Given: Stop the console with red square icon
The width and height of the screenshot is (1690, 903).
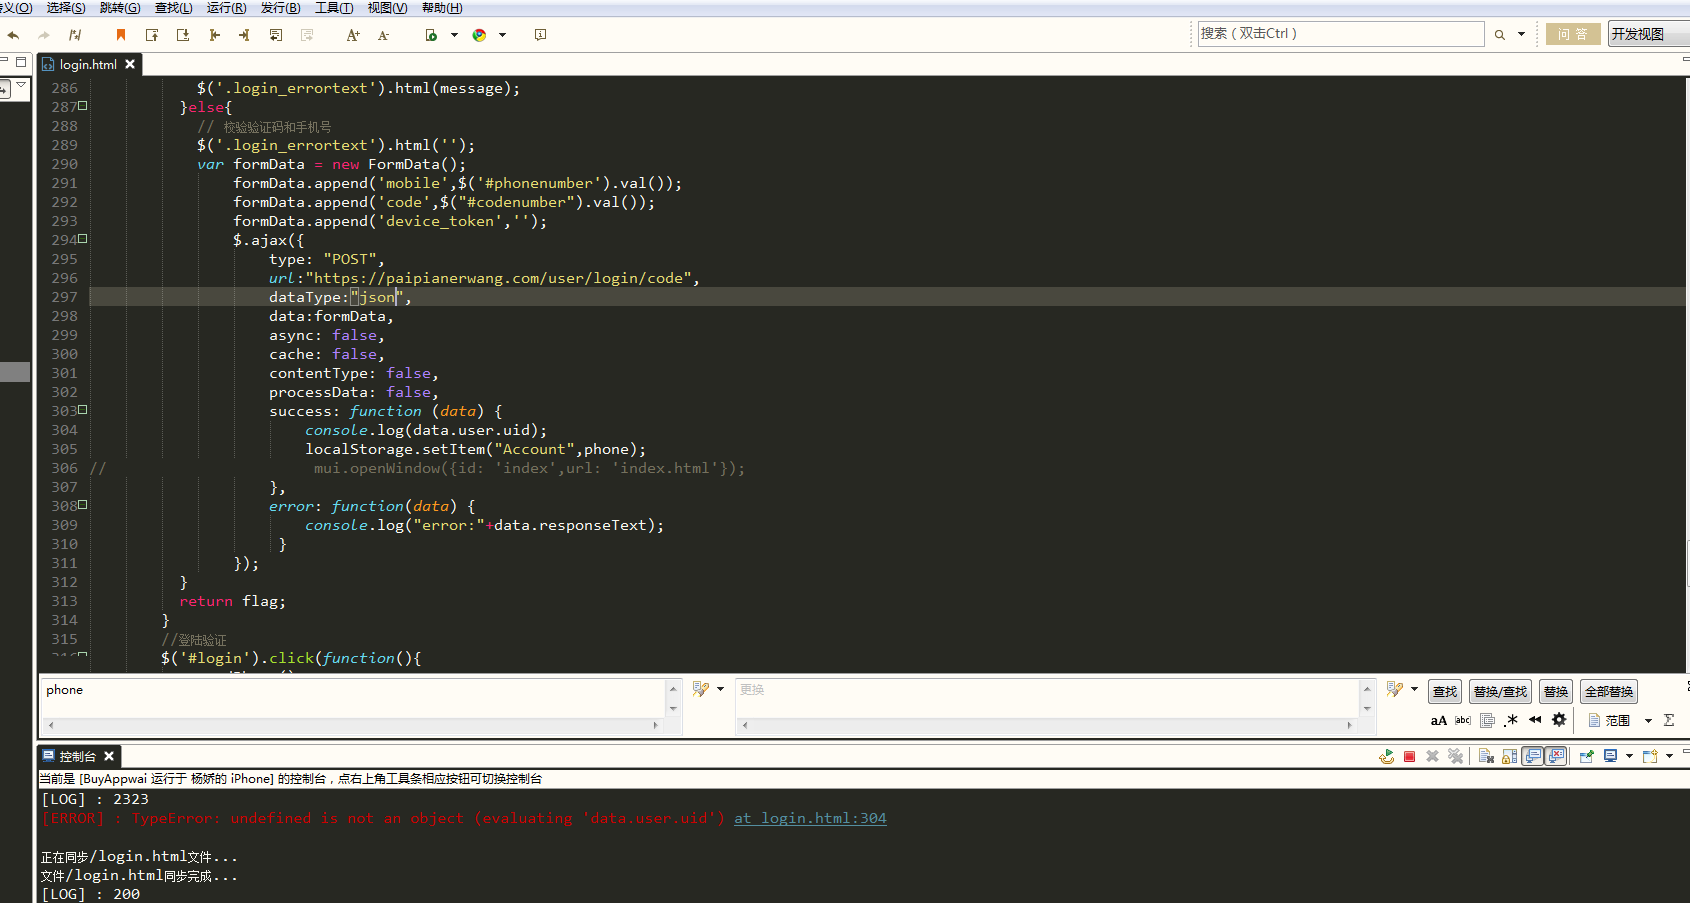Looking at the screenshot, I should click(x=1409, y=757).
